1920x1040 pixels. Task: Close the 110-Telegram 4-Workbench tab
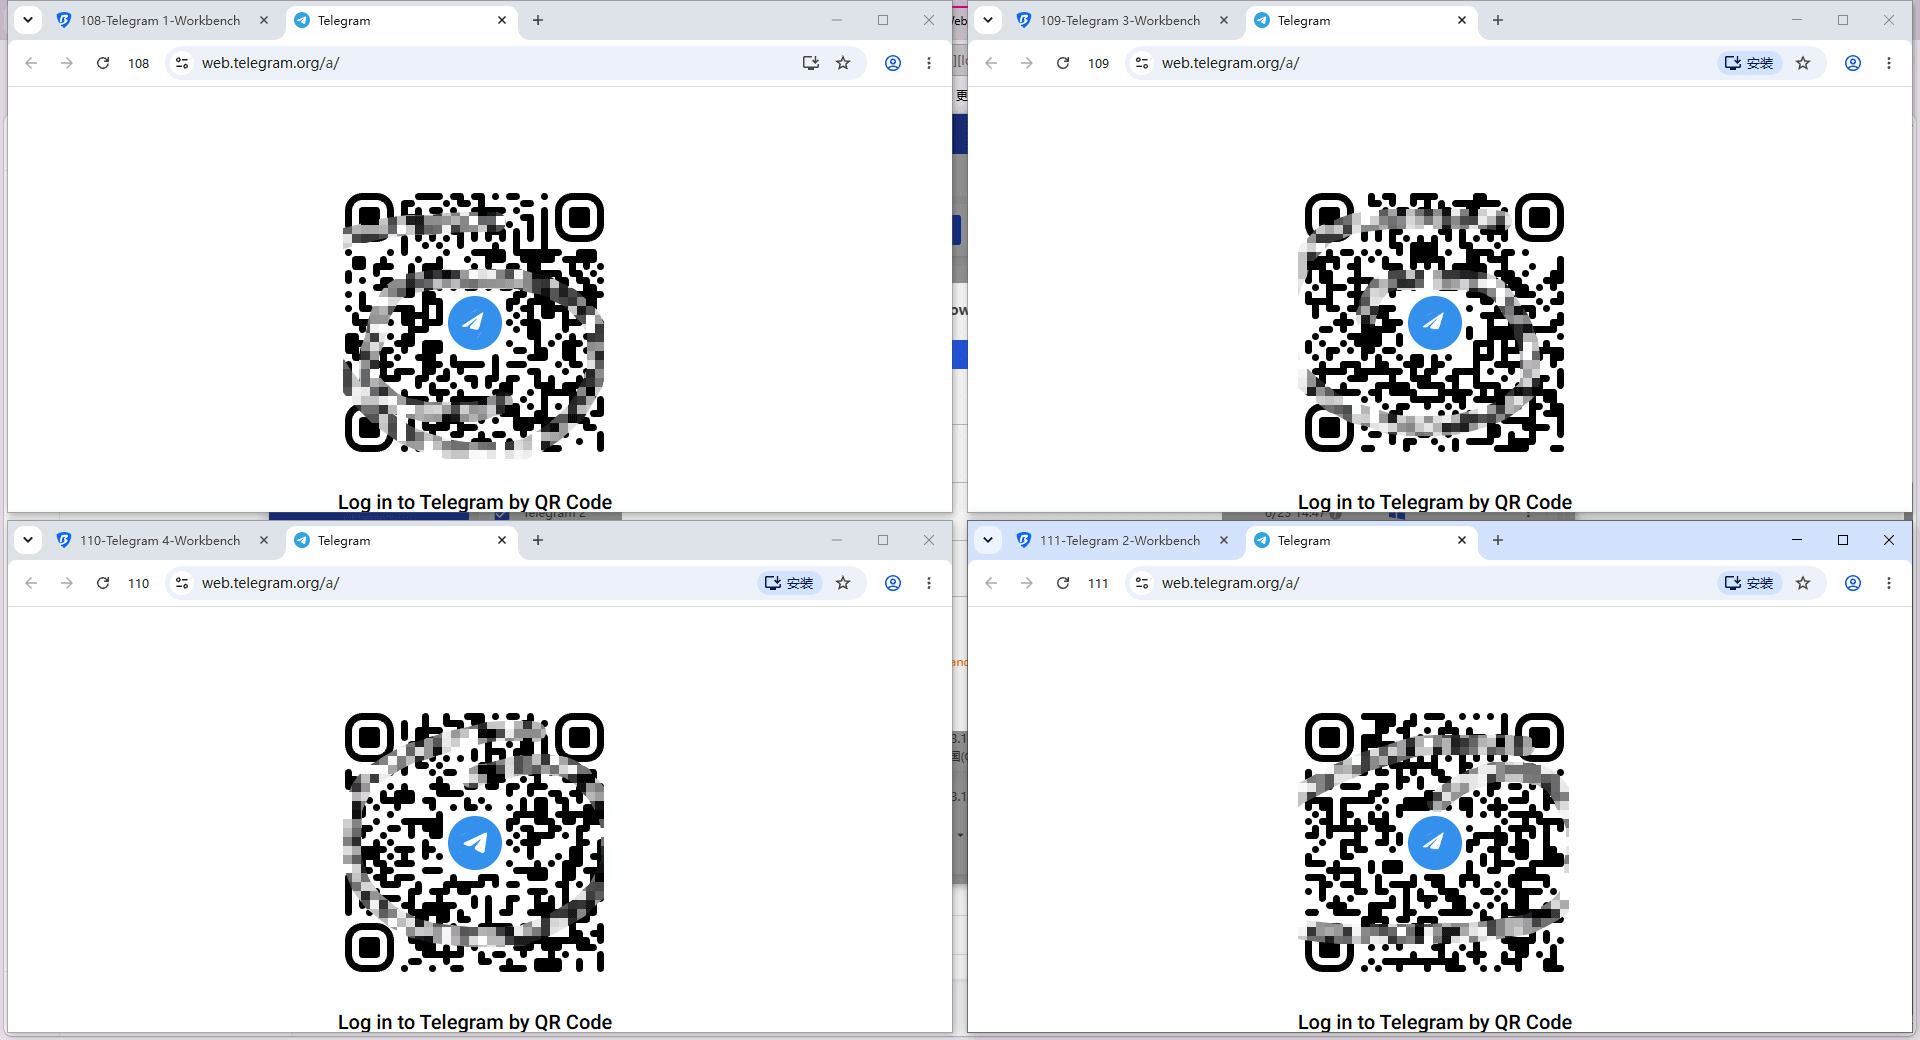point(264,540)
